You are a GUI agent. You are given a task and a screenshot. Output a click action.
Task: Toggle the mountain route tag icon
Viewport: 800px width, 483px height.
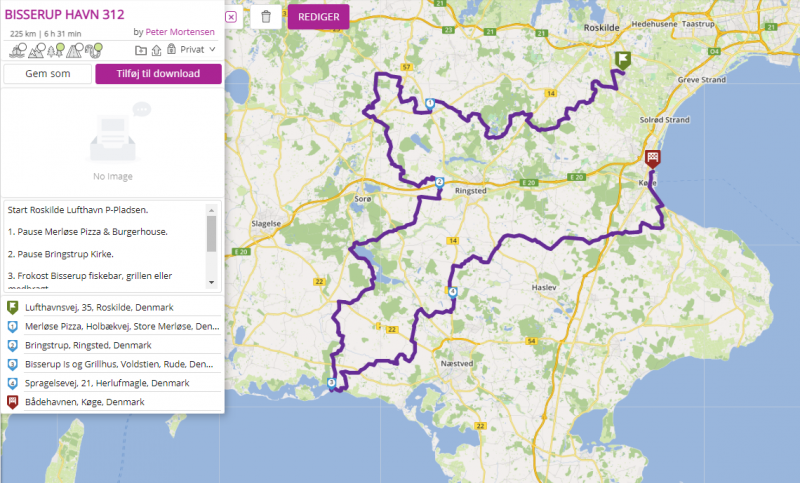coord(37,50)
